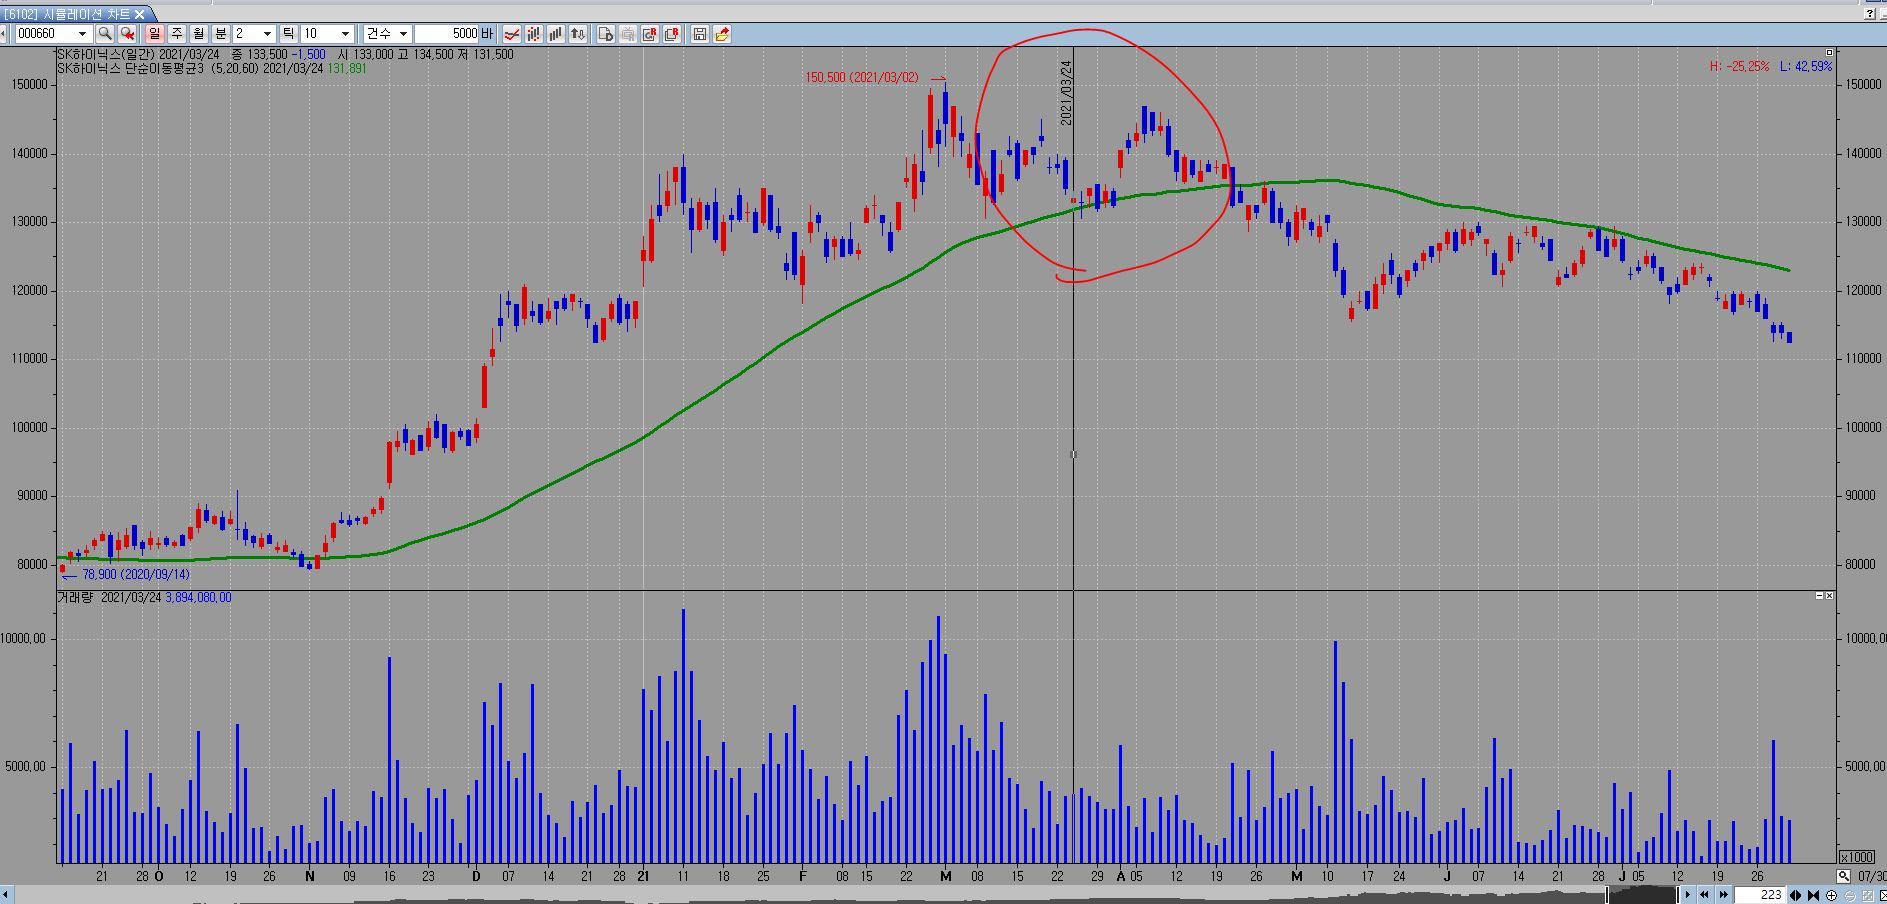Switch to the weekly (주) period
The image size is (1887, 904).
click(176, 34)
